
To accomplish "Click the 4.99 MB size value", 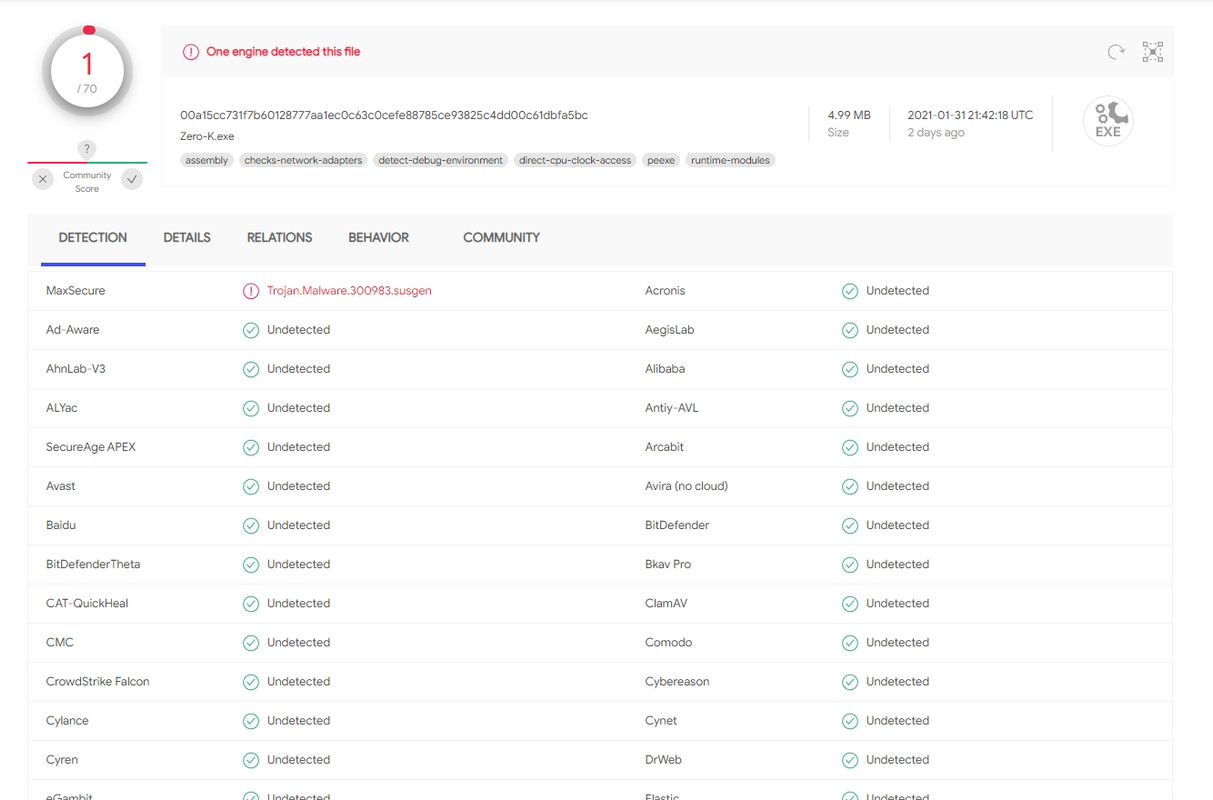I will [849, 115].
